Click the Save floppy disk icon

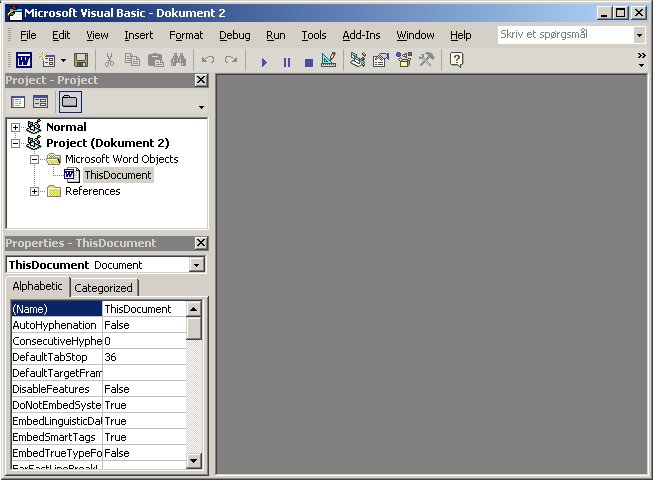coord(81,60)
